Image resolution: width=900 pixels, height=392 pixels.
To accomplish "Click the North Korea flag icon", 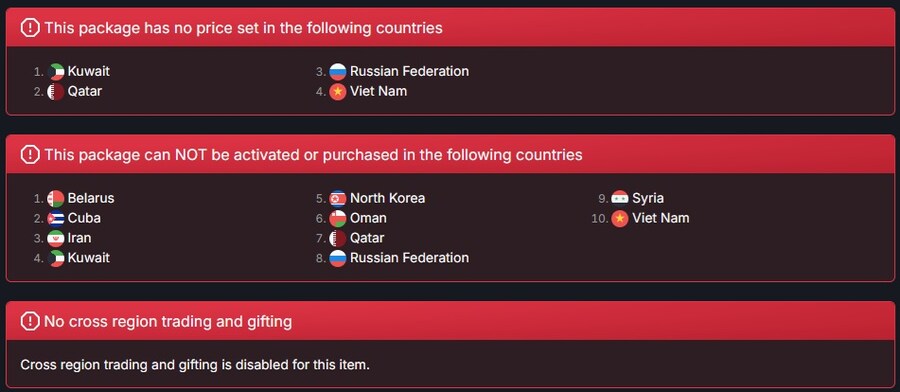I will (338, 199).
